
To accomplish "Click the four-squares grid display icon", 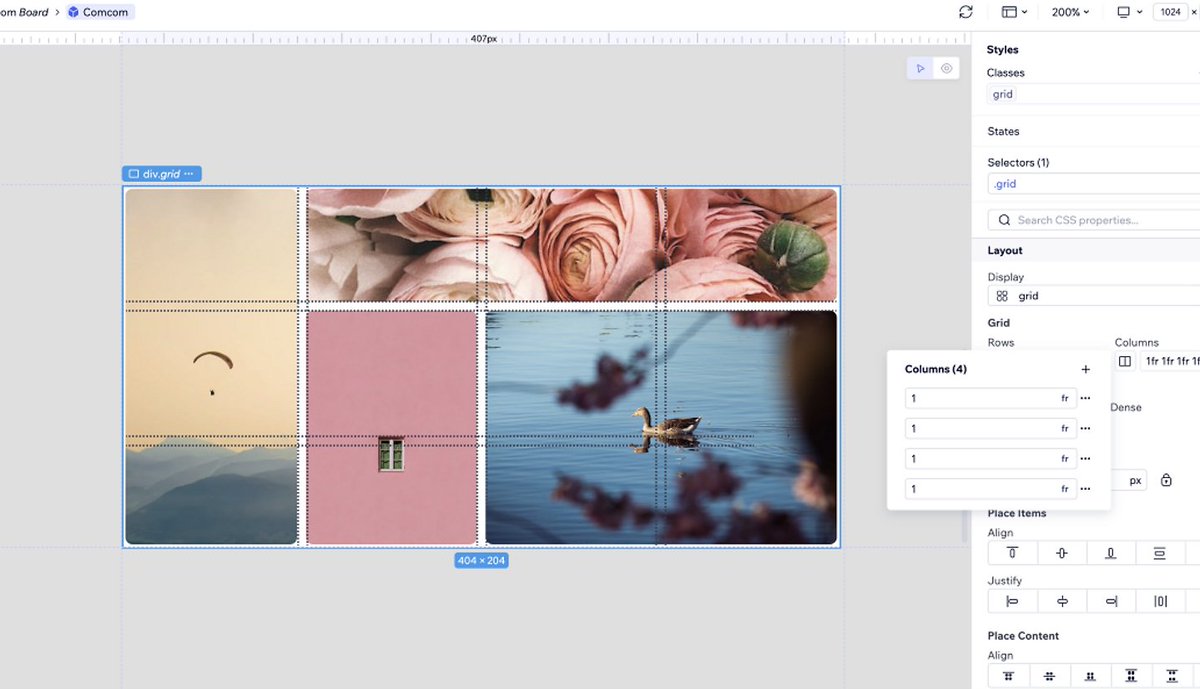I will tap(1002, 296).
